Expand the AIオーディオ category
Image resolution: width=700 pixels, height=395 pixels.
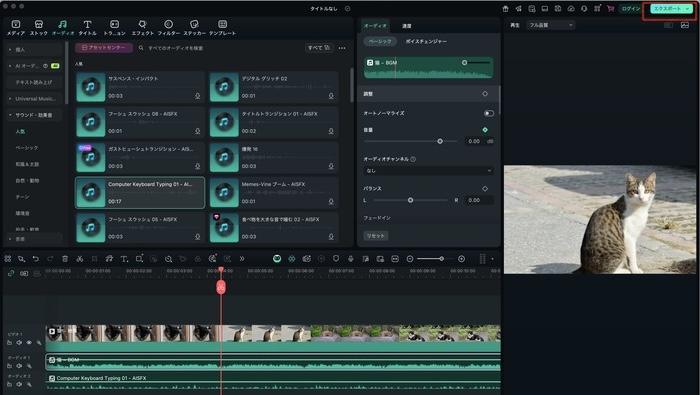[x=10, y=66]
